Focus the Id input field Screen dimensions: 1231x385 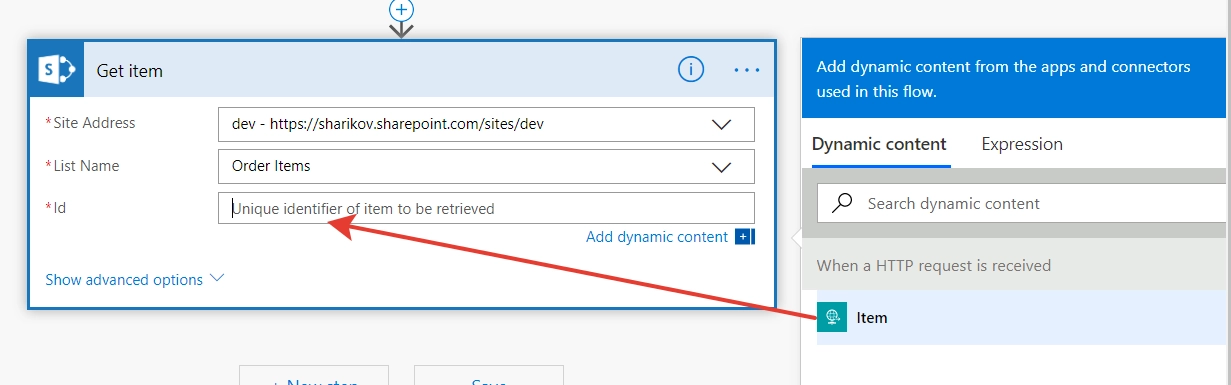click(486, 208)
